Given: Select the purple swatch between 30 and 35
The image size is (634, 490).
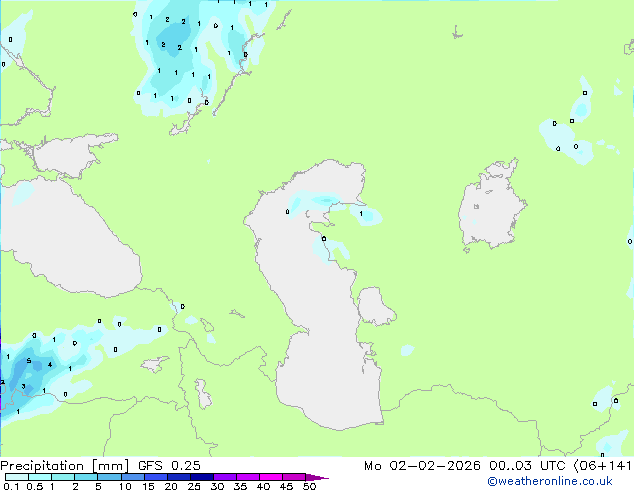Looking at the screenshot, I should pos(225,477).
